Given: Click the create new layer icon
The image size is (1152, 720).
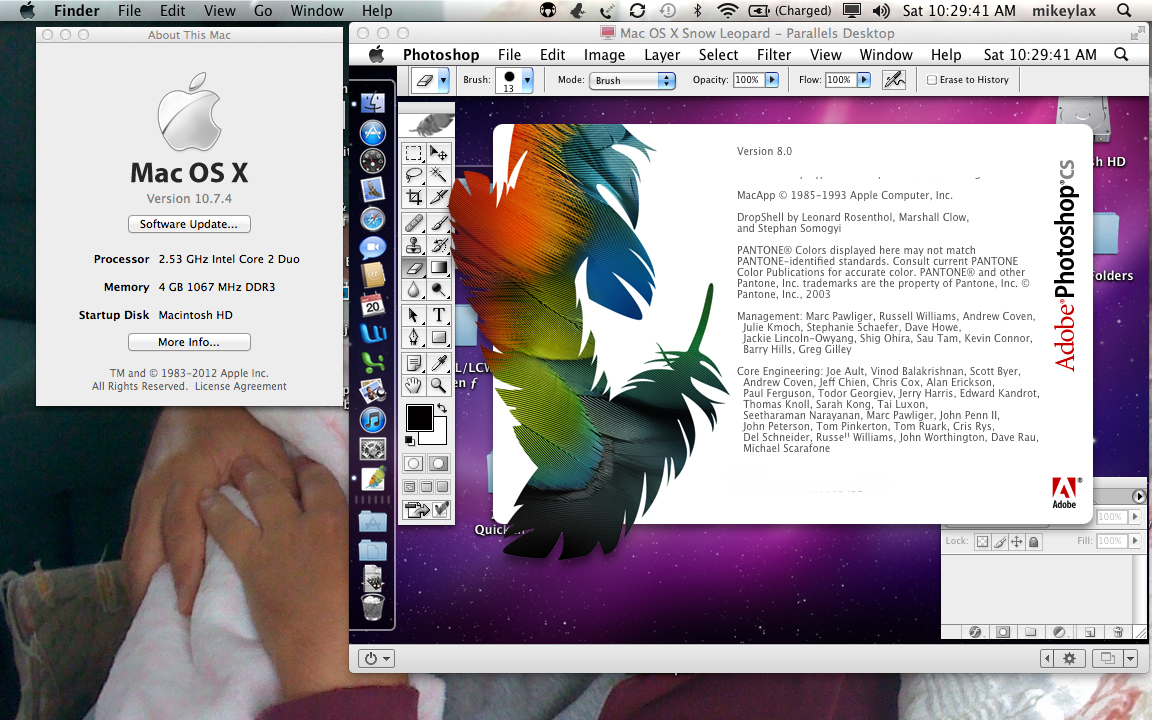Looking at the screenshot, I should (1090, 632).
